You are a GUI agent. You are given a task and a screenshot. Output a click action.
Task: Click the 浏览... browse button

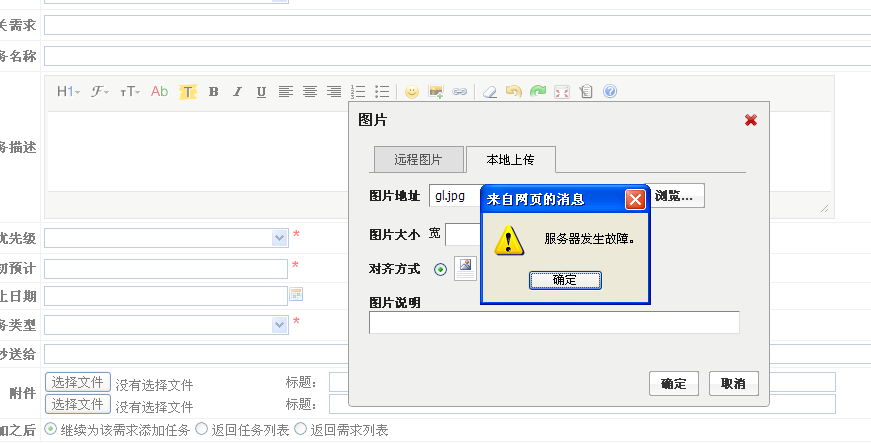pyautogui.click(x=677, y=195)
